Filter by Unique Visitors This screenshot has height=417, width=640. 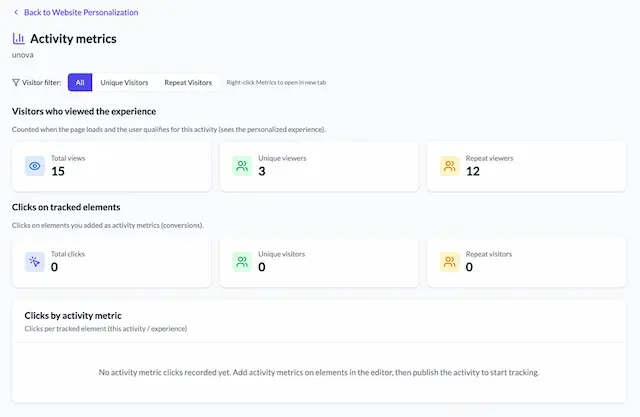point(124,83)
